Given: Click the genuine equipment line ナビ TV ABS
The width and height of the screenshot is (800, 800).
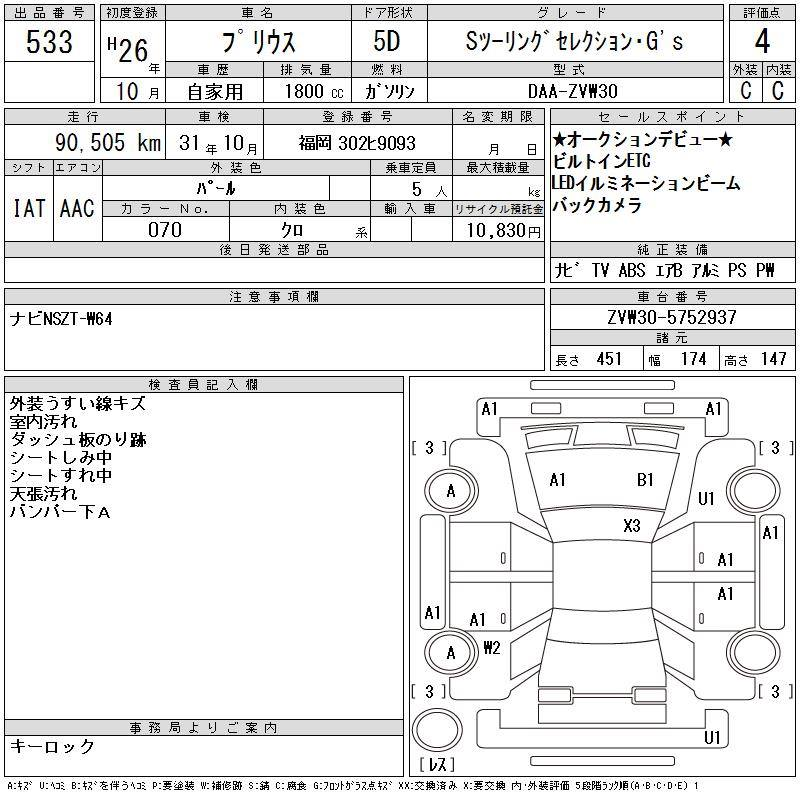Looking at the screenshot, I should [x=664, y=270].
